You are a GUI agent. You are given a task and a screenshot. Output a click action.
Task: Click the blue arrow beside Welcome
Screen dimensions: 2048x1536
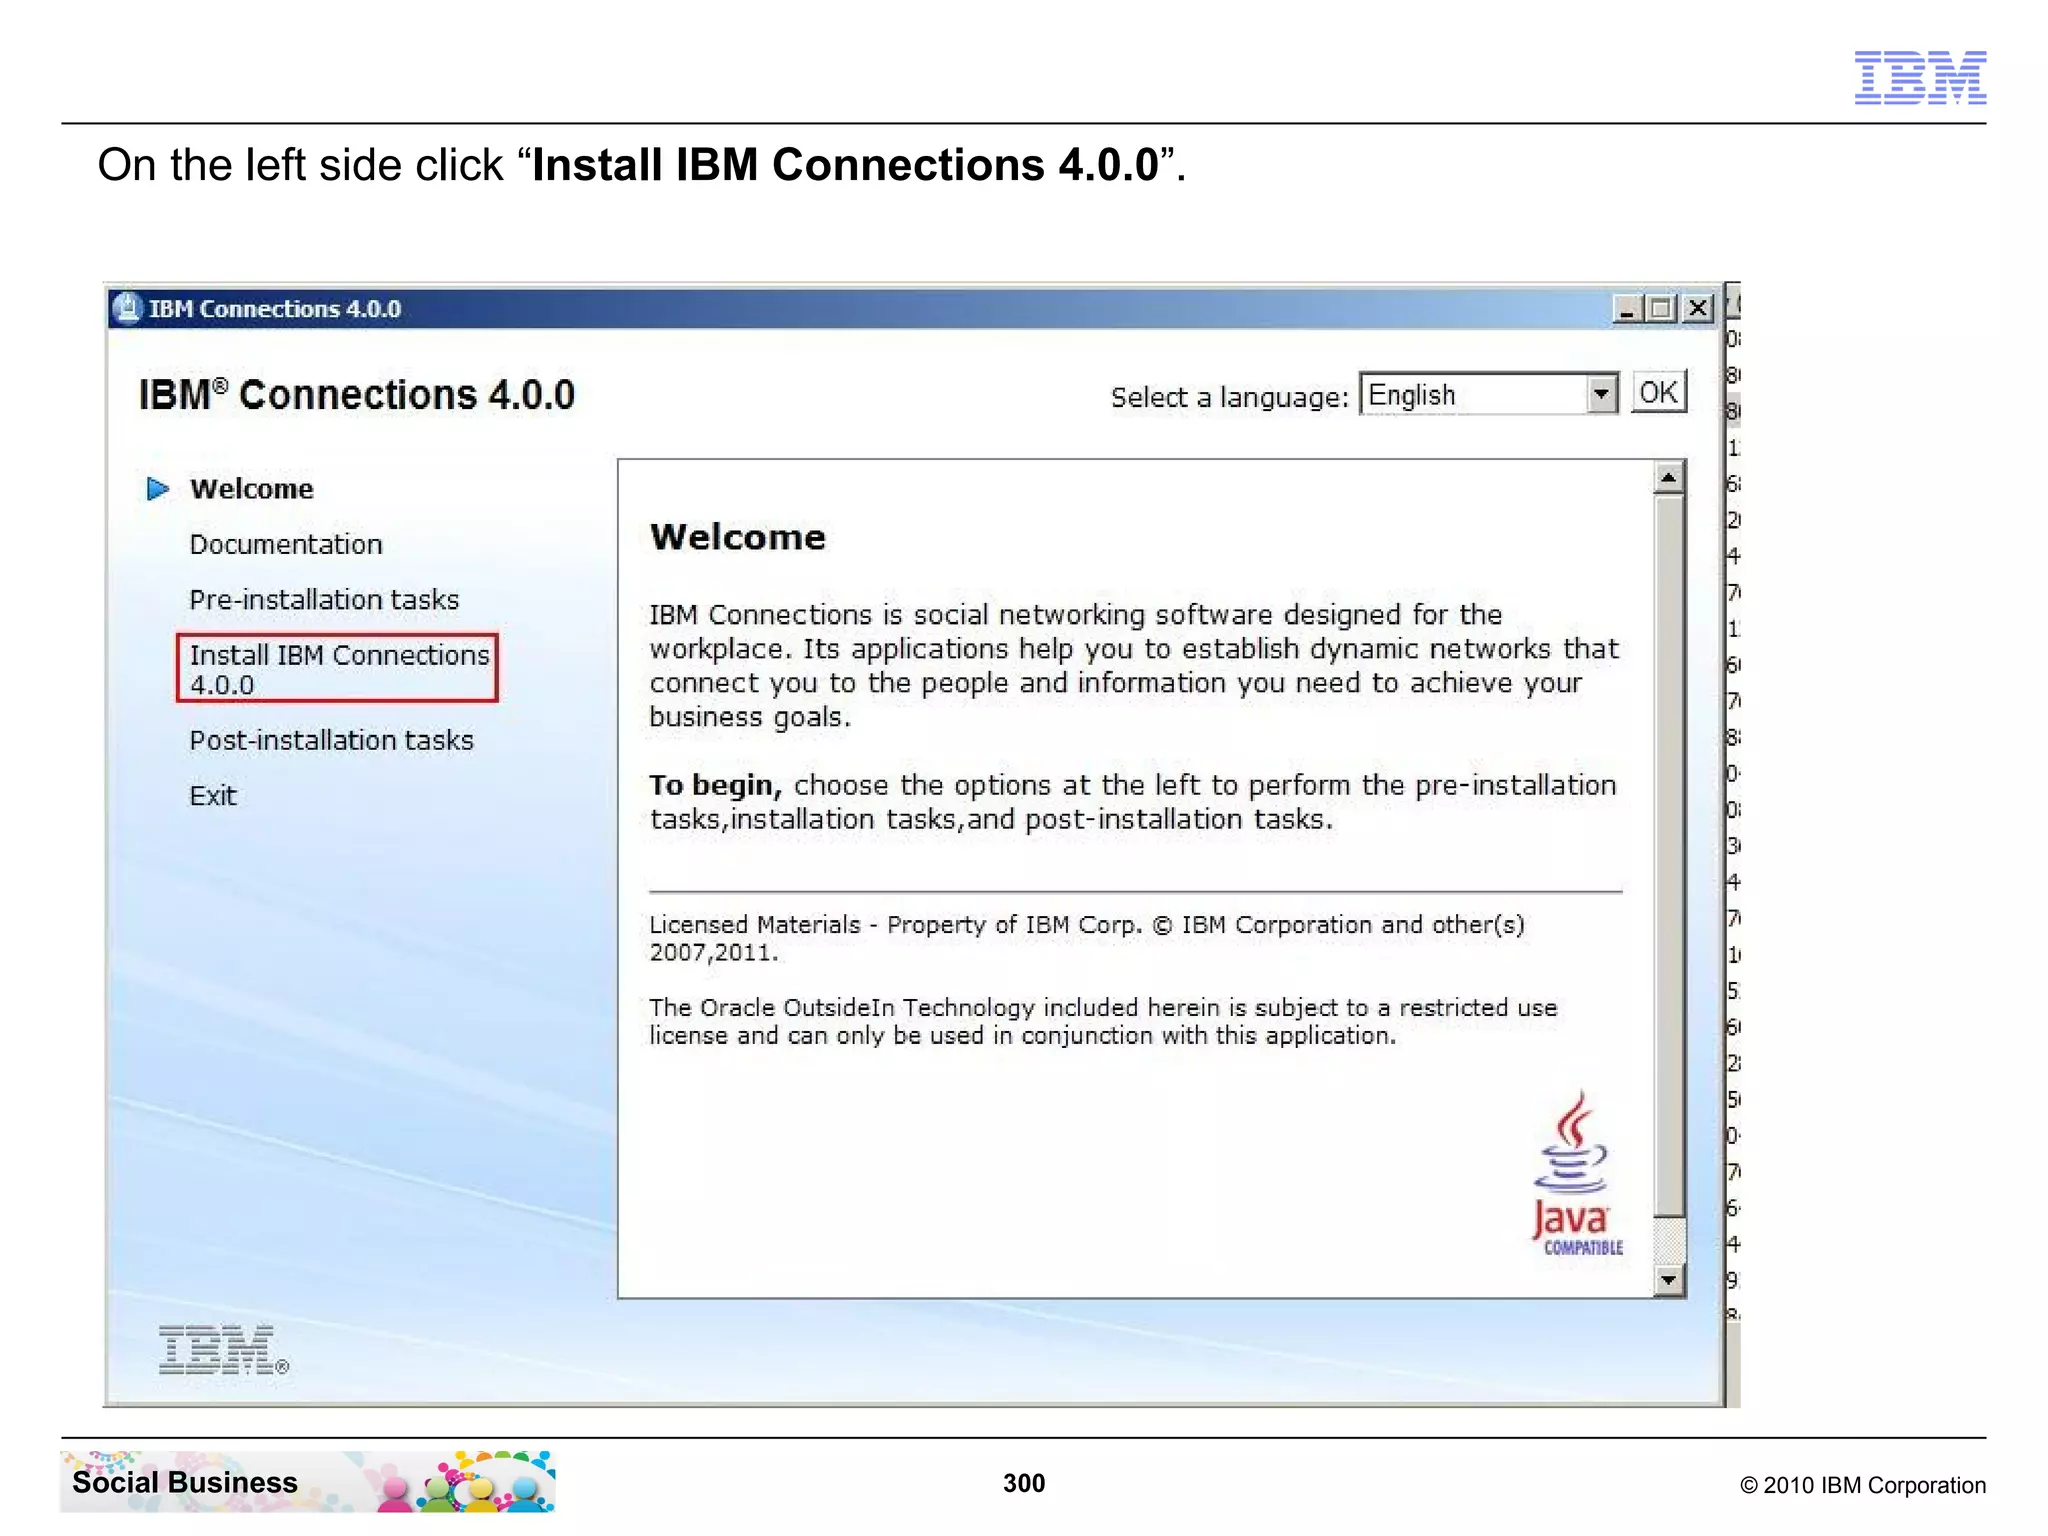click(158, 489)
